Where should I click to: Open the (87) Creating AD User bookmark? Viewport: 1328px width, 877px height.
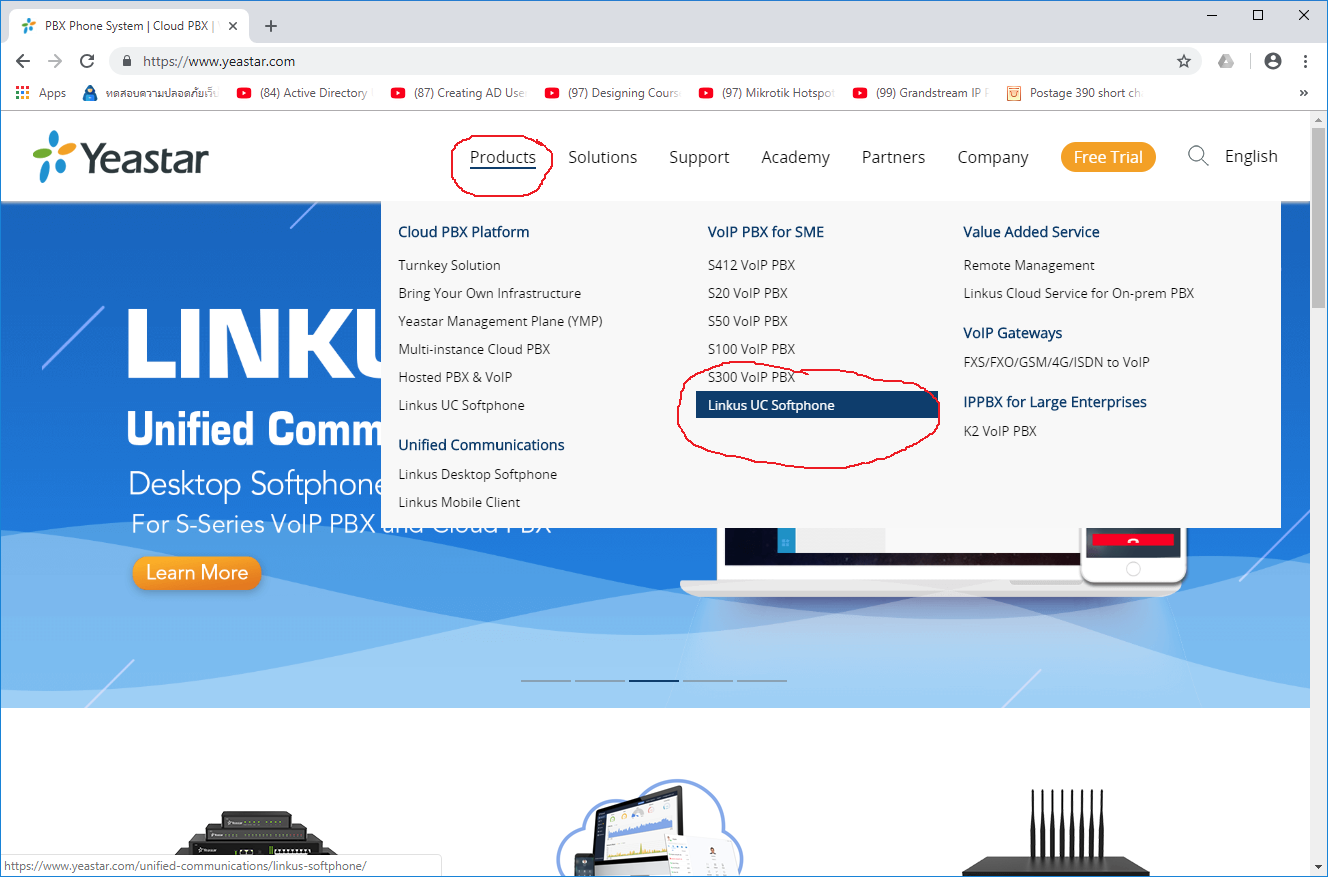(x=458, y=93)
